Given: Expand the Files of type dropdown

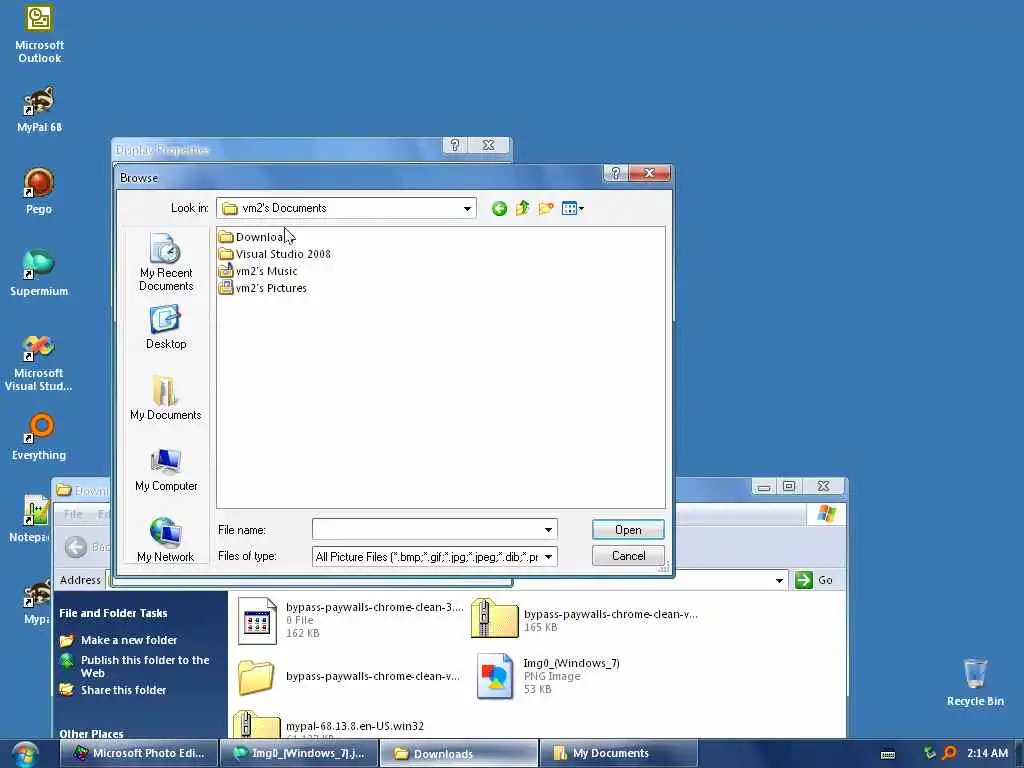Looking at the screenshot, I should (x=549, y=556).
